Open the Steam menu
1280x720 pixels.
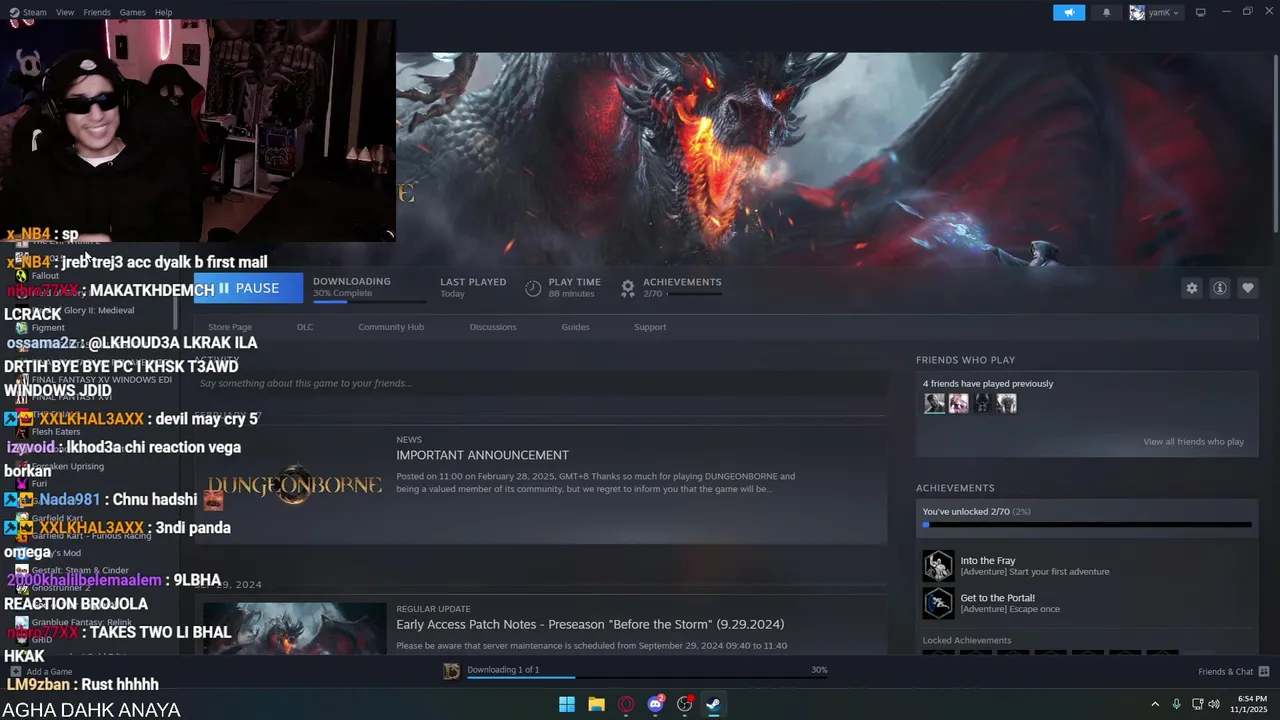(35, 12)
